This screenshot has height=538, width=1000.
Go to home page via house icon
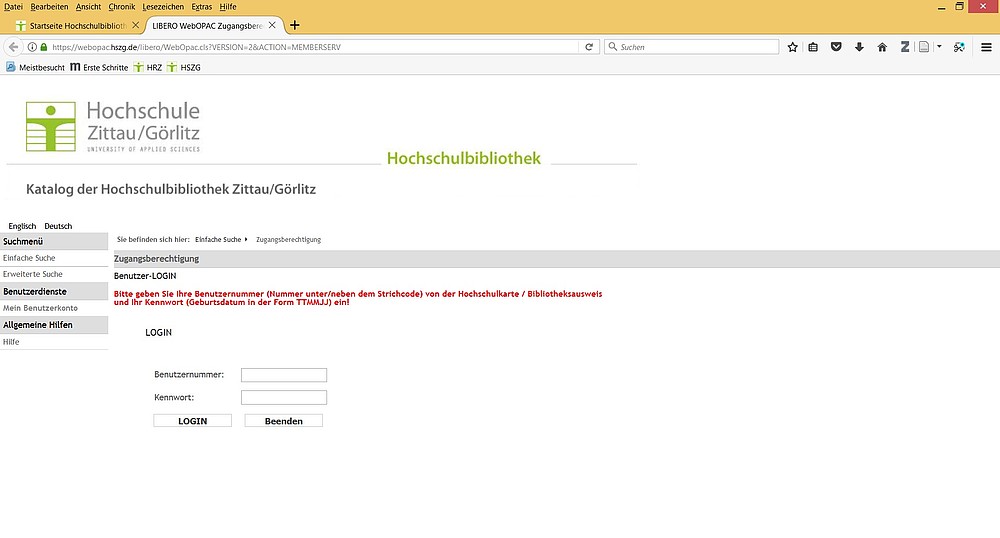tap(882, 47)
